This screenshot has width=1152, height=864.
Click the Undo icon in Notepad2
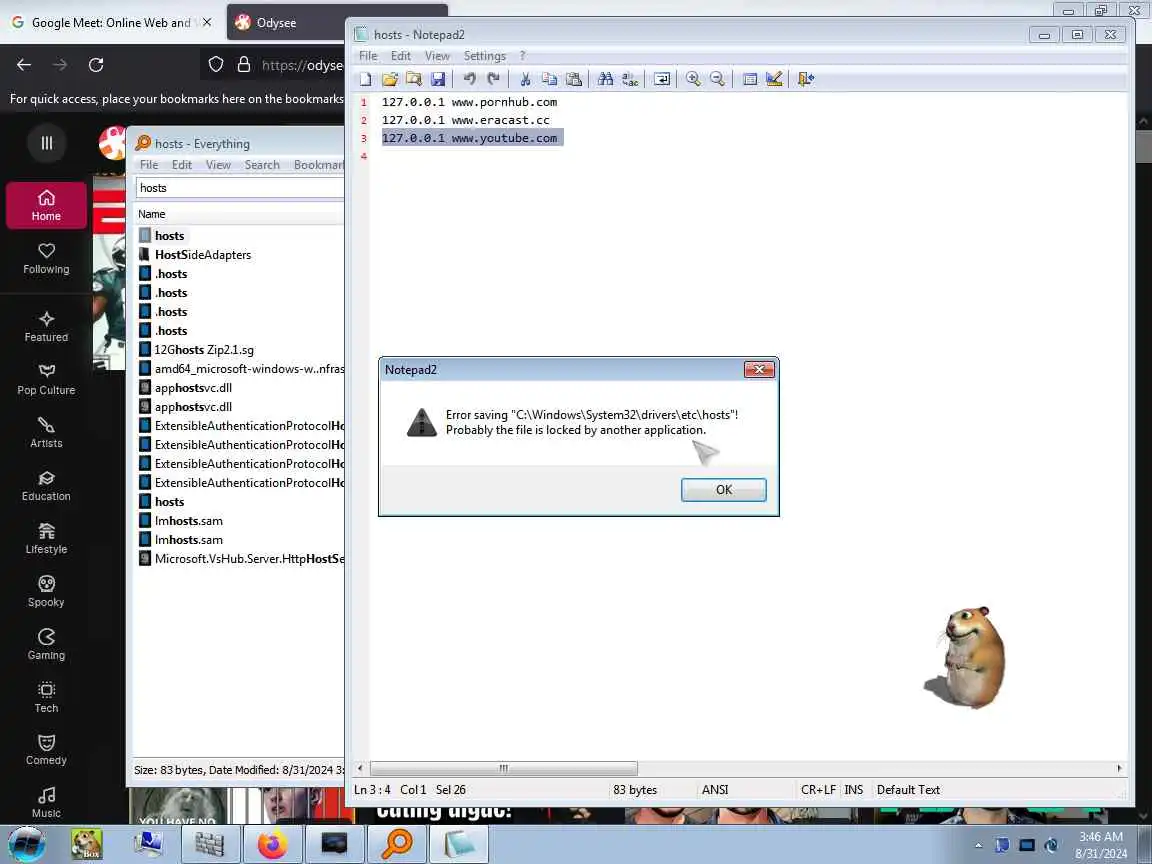click(x=469, y=79)
